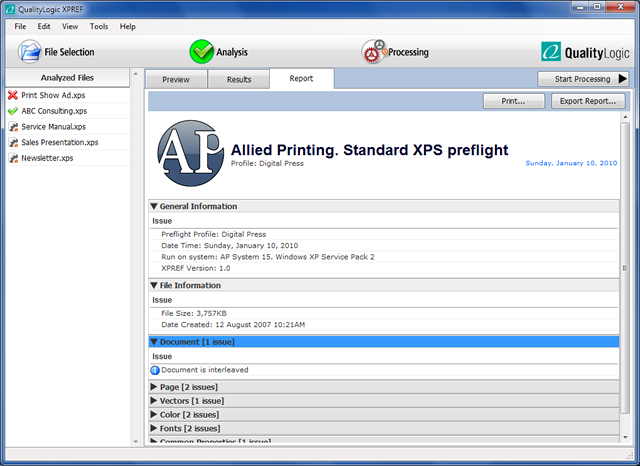
Task: Go to the Processing step label
Action: pyautogui.click(x=408, y=52)
